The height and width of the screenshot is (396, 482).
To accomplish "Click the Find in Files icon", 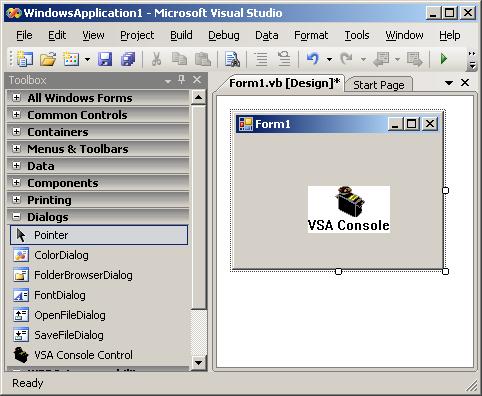I will tap(232, 59).
